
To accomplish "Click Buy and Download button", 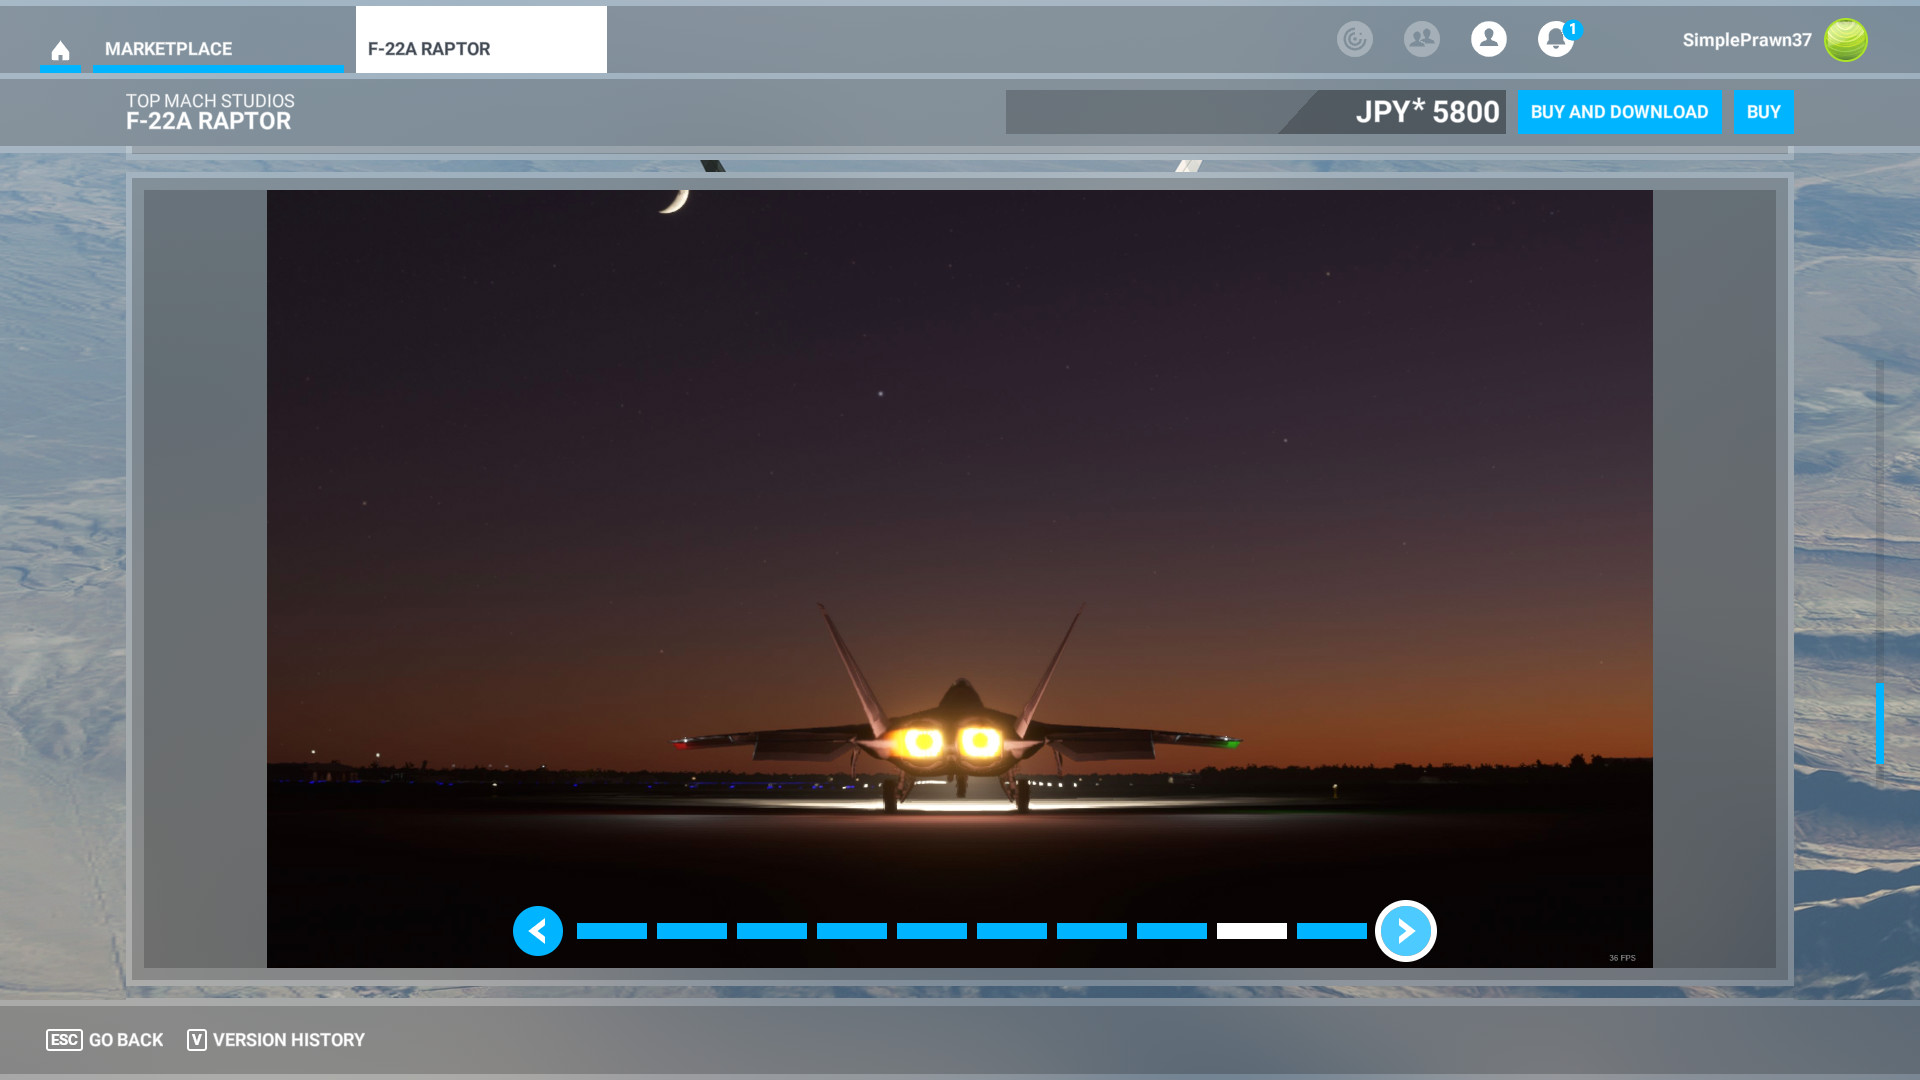I will (x=1619, y=112).
